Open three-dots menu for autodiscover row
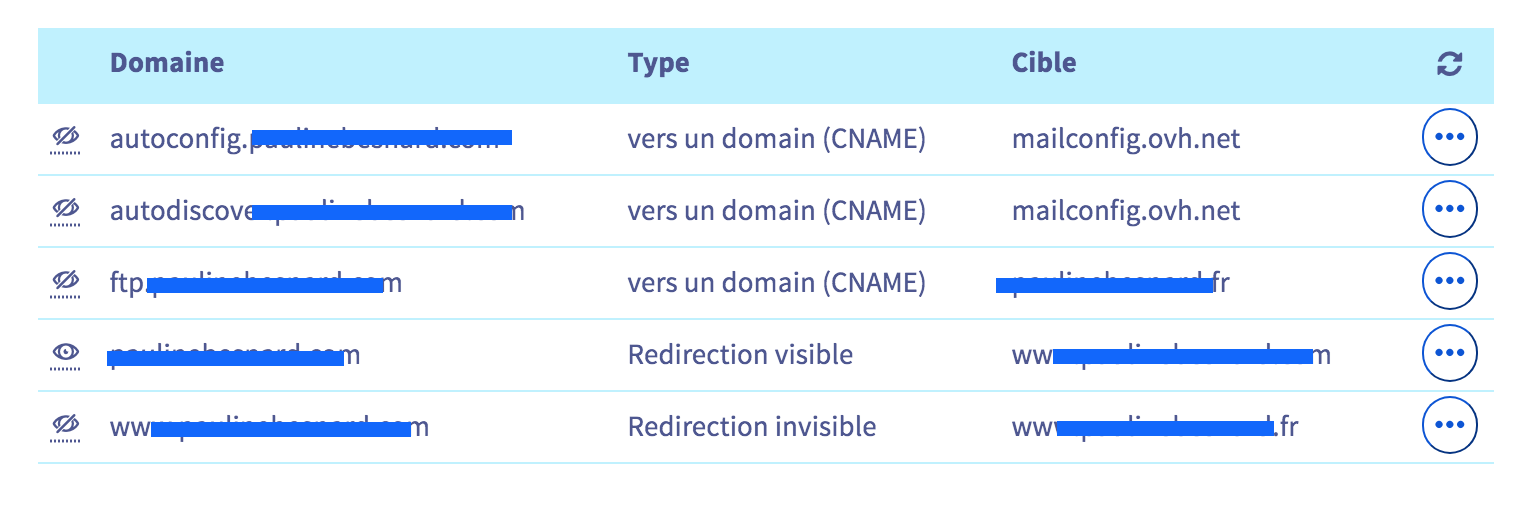Image resolution: width=1528 pixels, height=516 pixels. (1449, 211)
